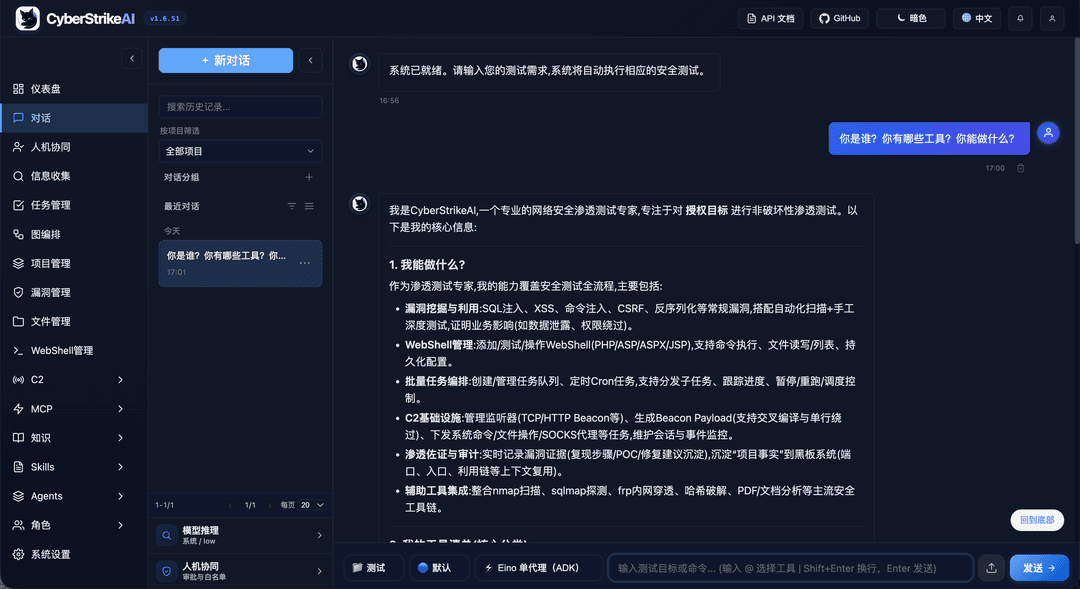Open 任务管理 in sidebar

74,205
